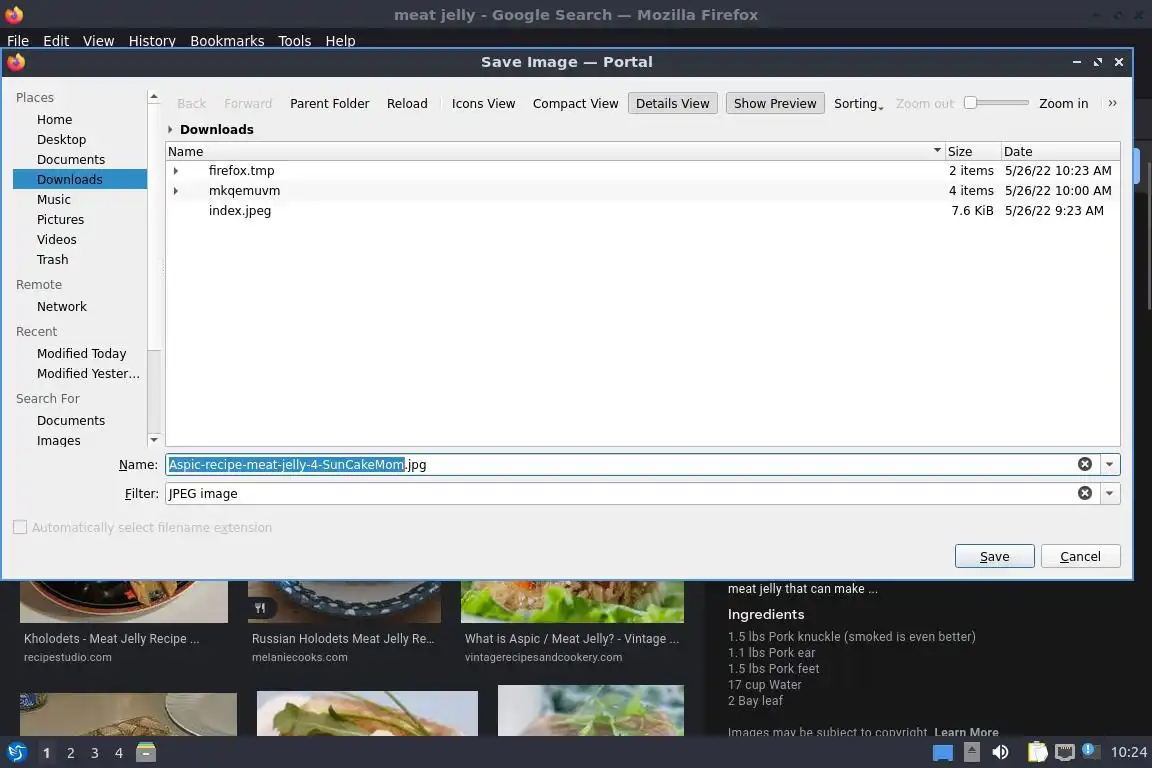The height and width of the screenshot is (768, 1152).
Task: Open the Sorting dropdown menu
Action: [x=858, y=104]
